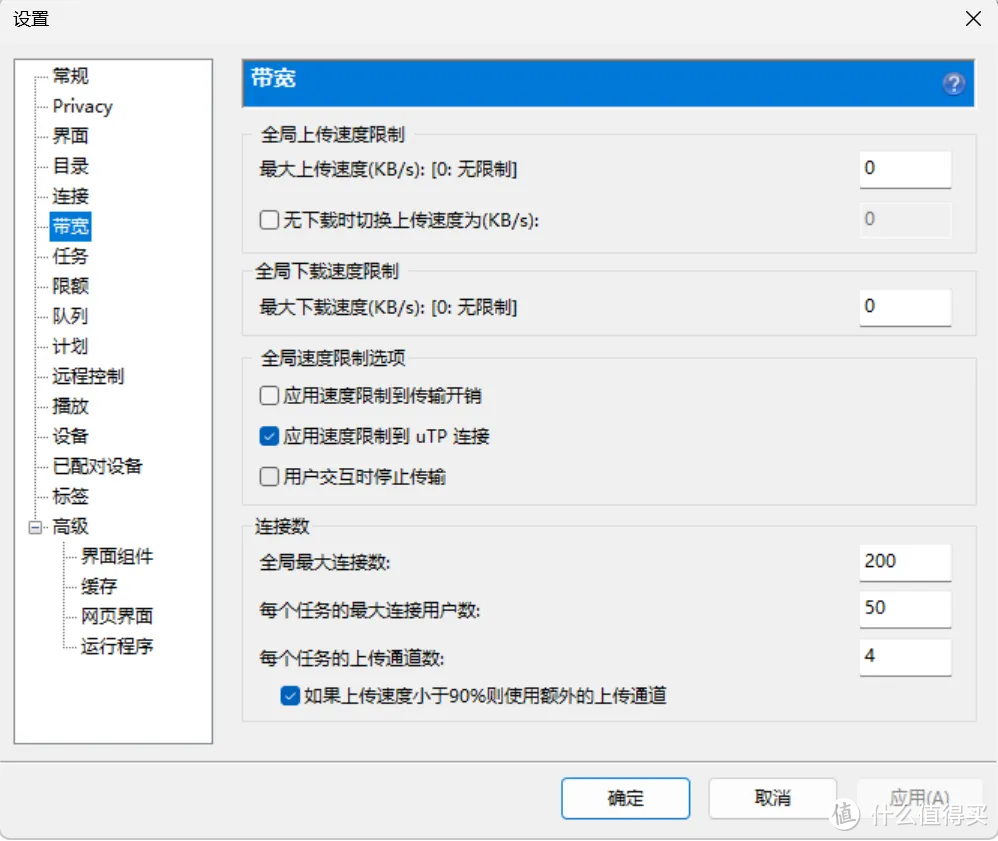
Task: Confirm settings with the 确定 button
Action: point(625,798)
